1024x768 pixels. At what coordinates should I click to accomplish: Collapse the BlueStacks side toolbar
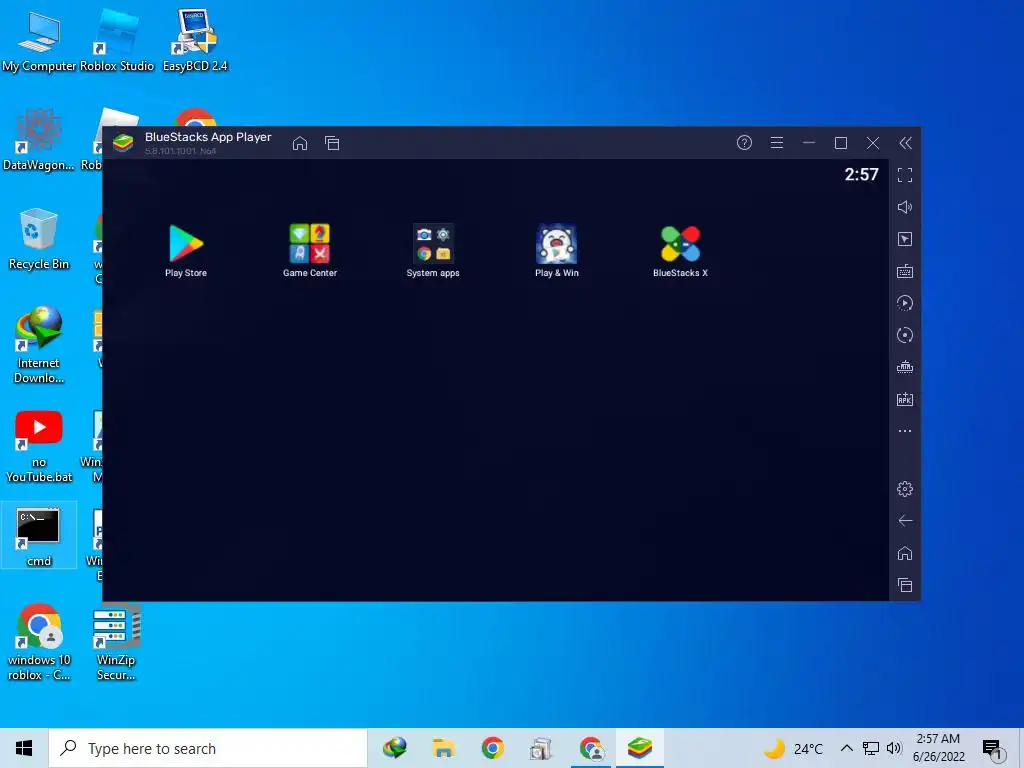(905, 143)
